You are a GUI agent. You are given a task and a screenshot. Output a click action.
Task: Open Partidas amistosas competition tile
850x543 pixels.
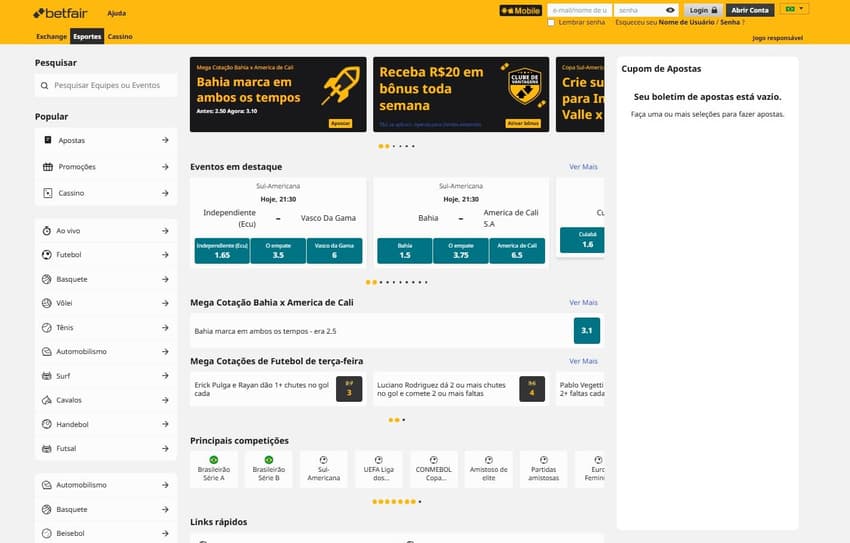(544, 469)
